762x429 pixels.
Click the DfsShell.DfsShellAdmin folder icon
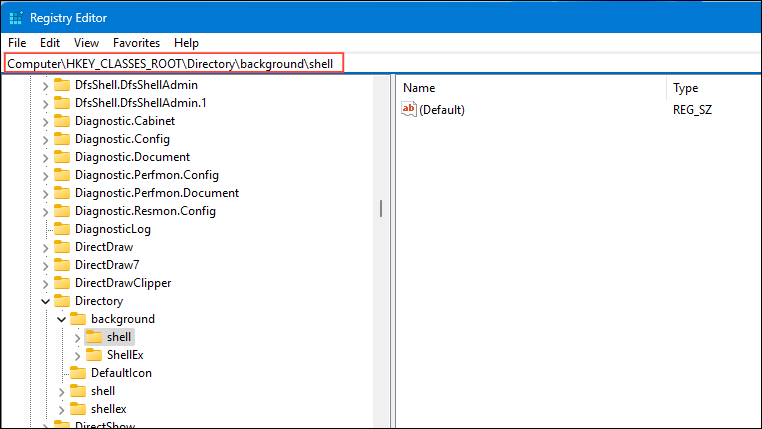click(x=62, y=85)
